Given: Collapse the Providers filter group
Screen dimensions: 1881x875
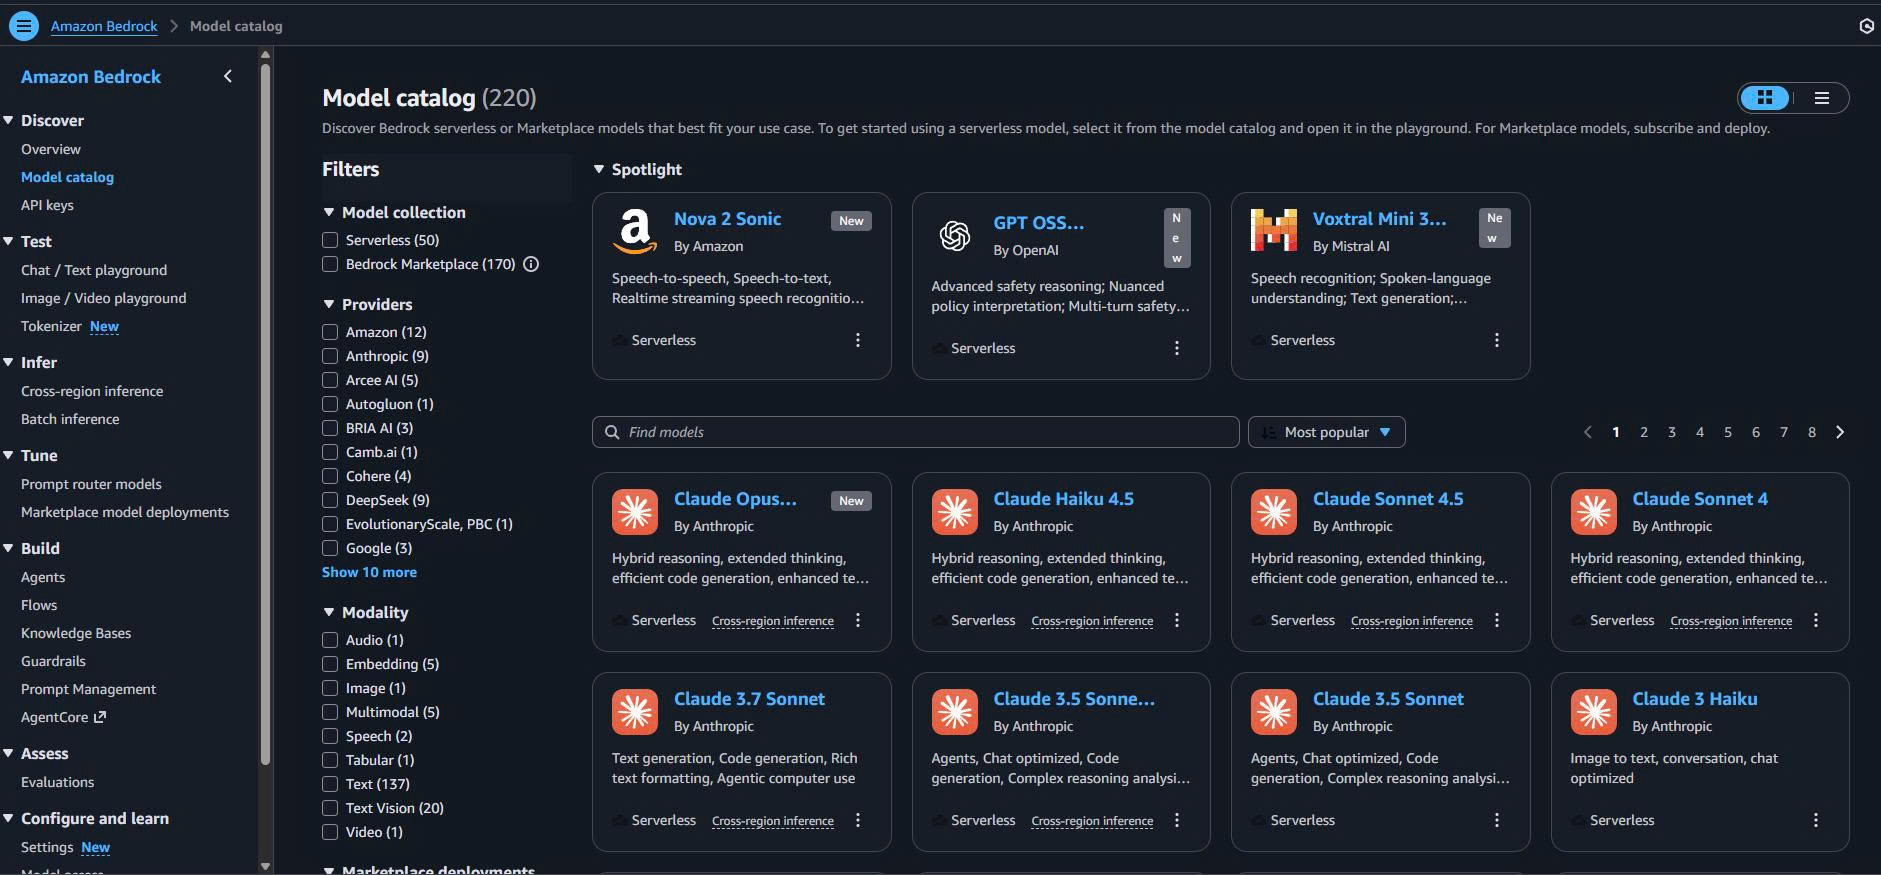Looking at the screenshot, I should (329, 304).
